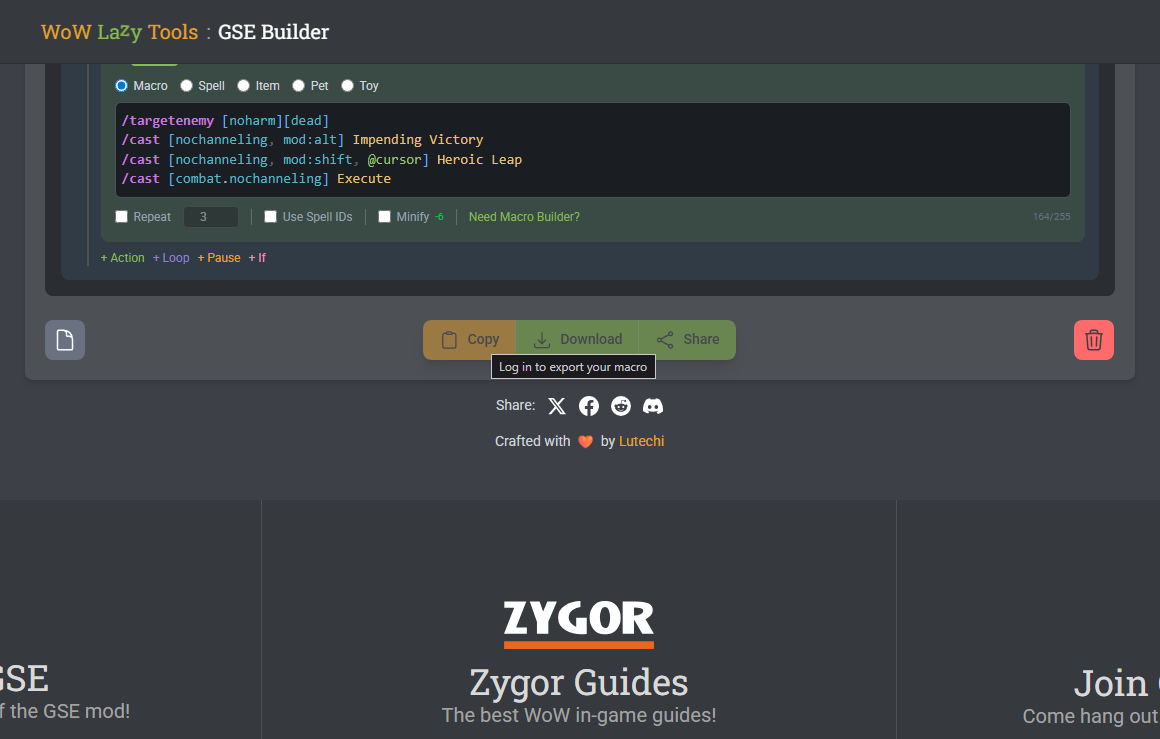The width and height of the screenshot is (1160, 739).
Task: Share on Reddit icon
Action: coord(621,406)
